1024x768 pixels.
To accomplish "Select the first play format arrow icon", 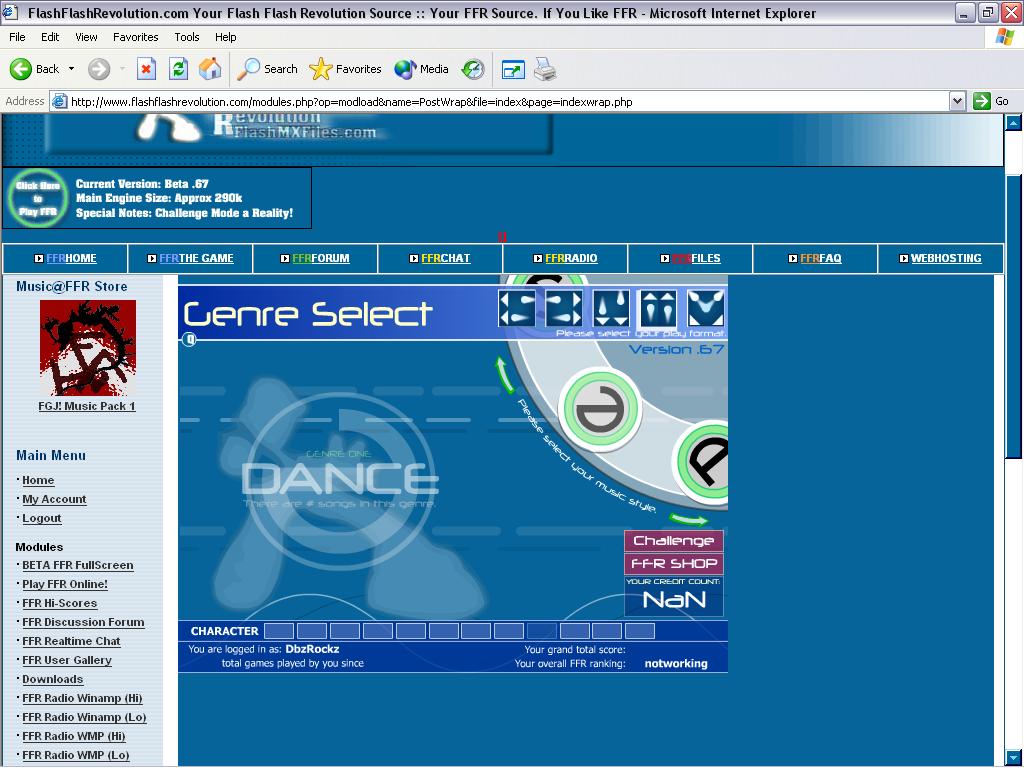I will pos(517,308).
